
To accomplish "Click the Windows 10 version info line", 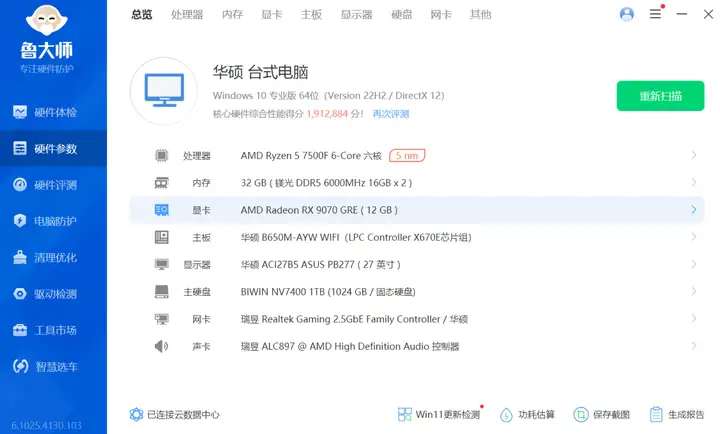I will coord(328,96).
